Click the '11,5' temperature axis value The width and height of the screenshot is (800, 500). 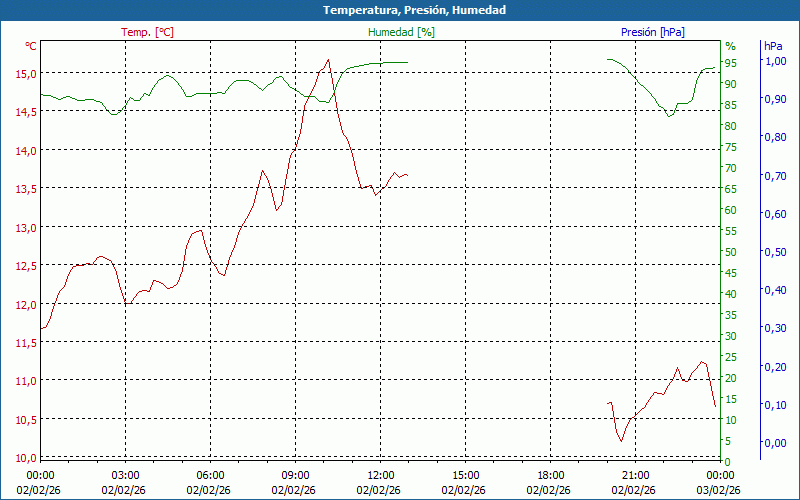pos(26,343)
